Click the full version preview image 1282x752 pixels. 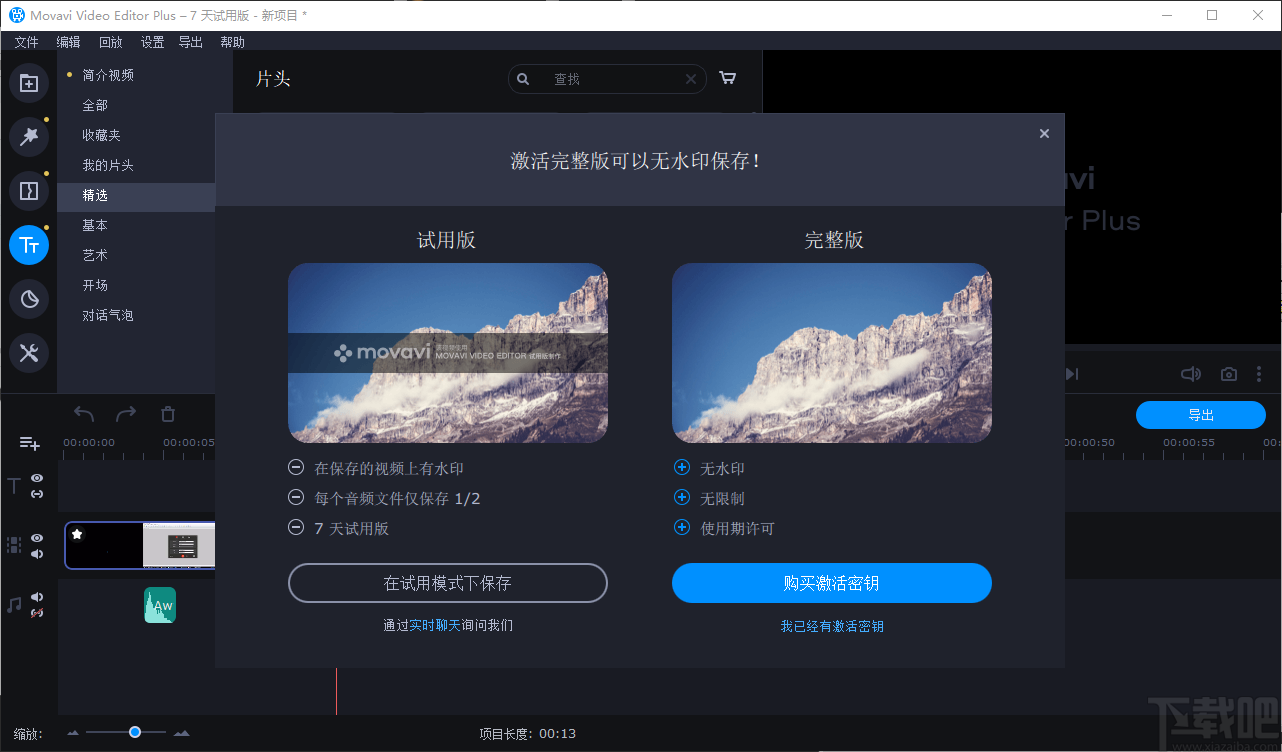pos(832,353)
